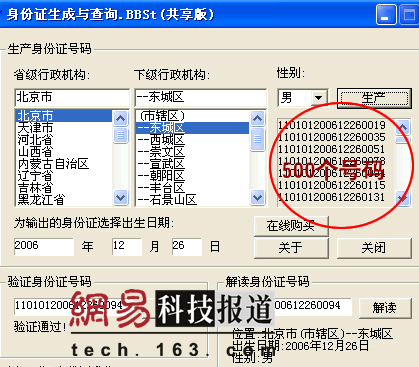Click the province list scrollbar thumb
419x367 pixels.
[120, 135]
